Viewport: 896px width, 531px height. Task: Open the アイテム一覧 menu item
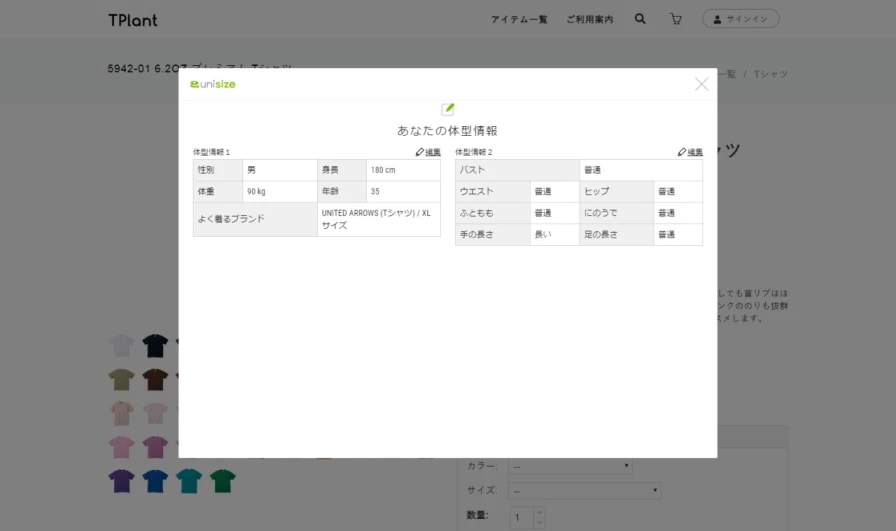(519, 19)
